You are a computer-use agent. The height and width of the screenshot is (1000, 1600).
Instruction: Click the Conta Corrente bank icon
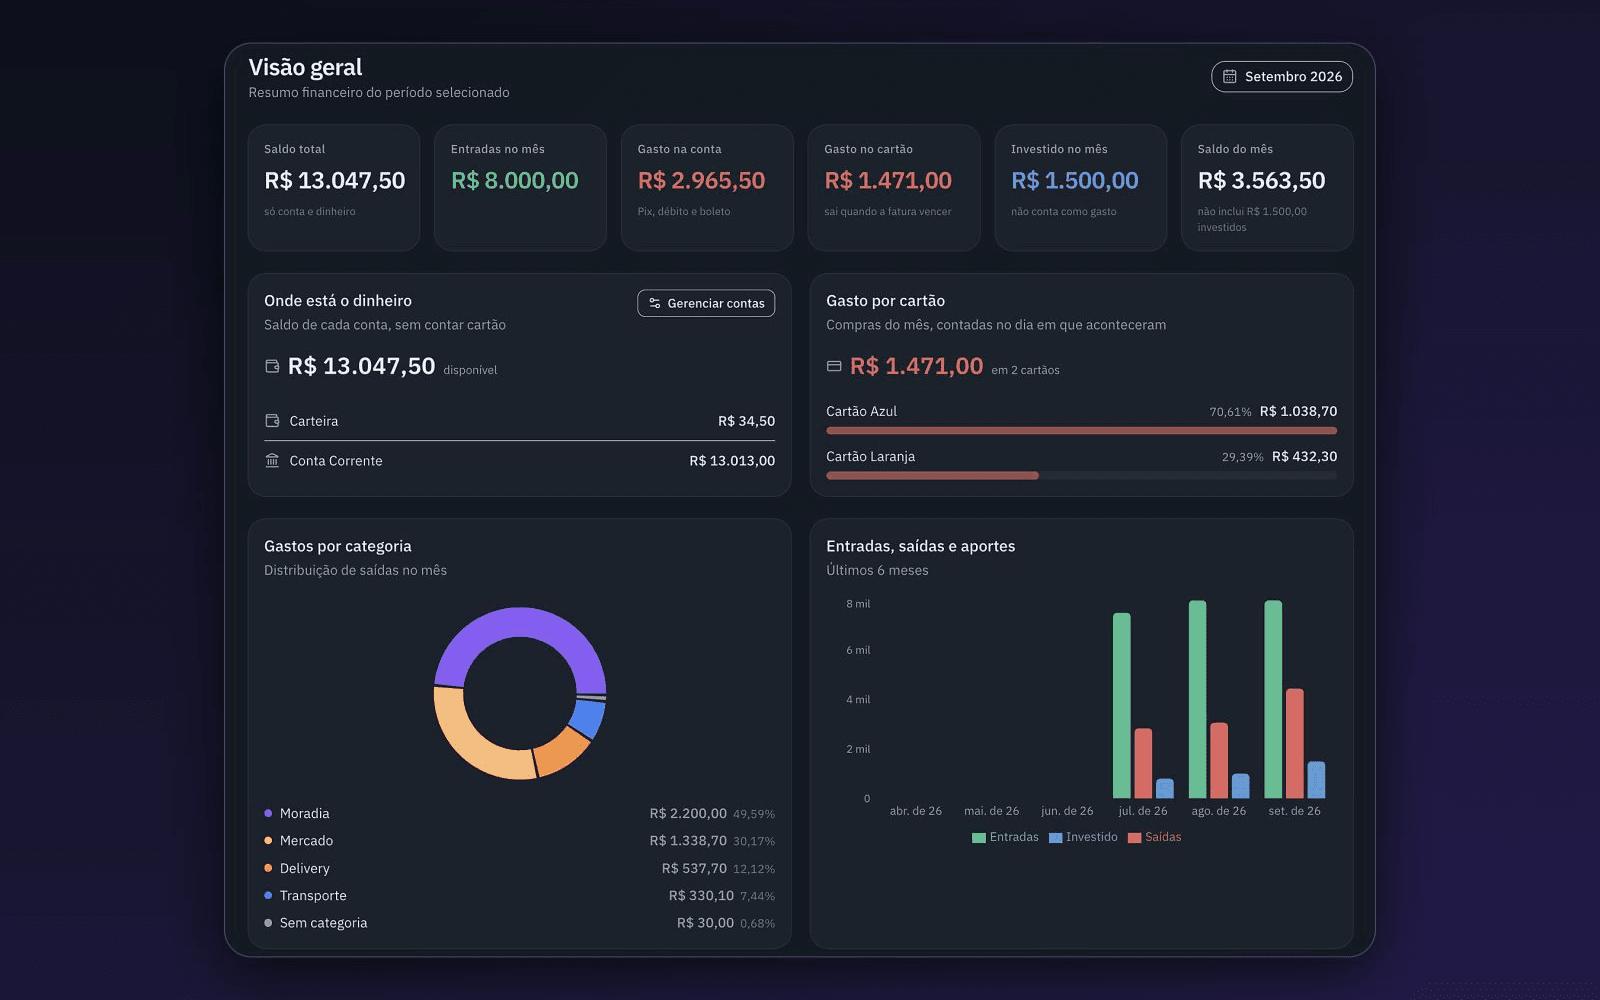pyautogui.click(x=272, y=461)
